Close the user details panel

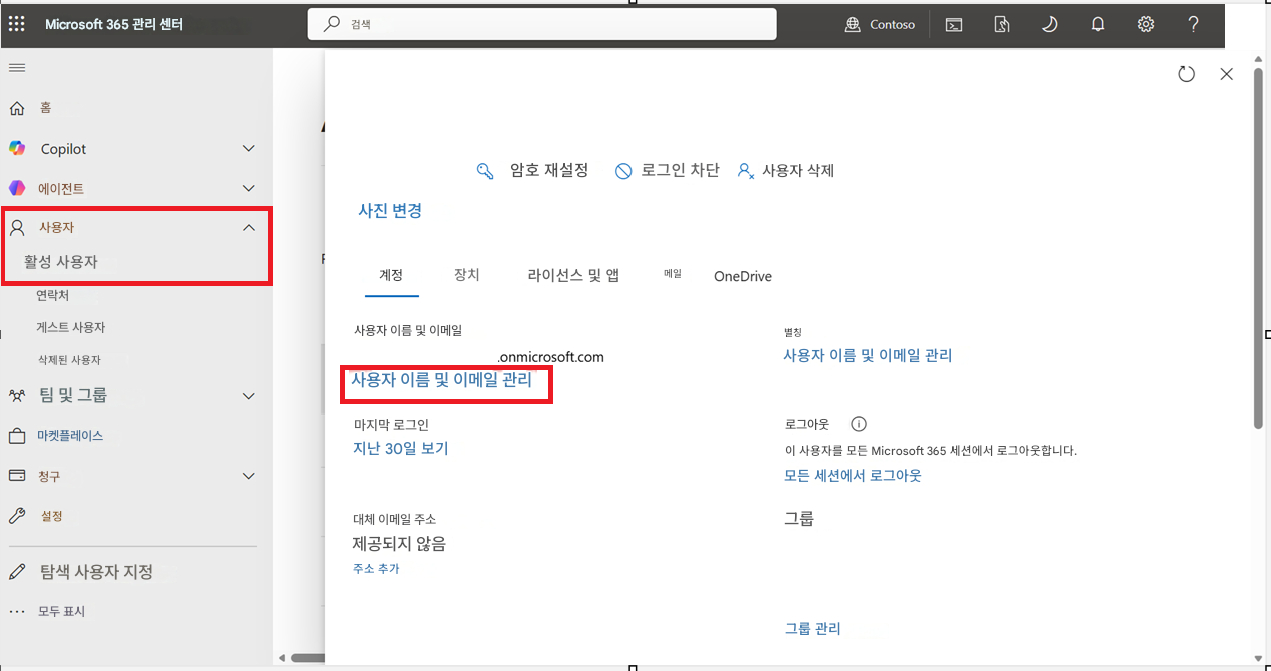click(1227, 74)
